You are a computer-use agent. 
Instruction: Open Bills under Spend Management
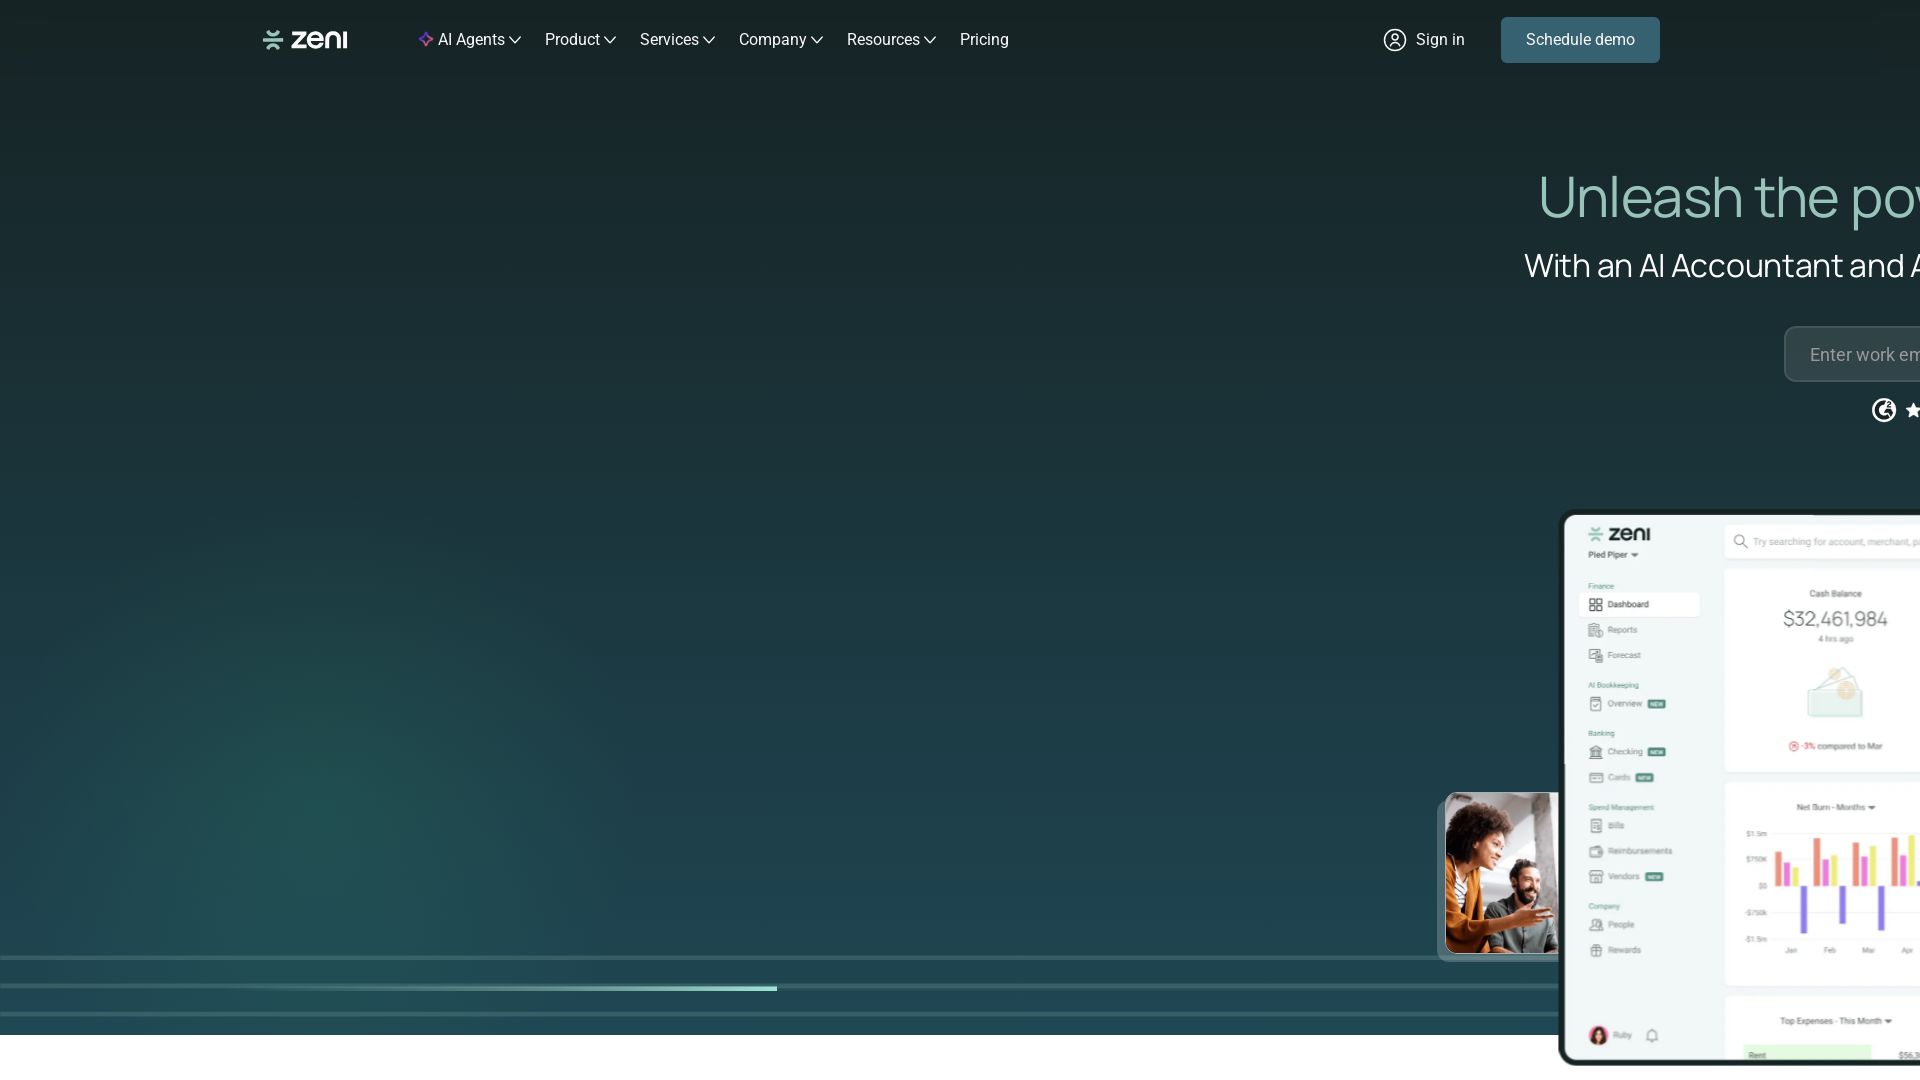coord(1607,826)
